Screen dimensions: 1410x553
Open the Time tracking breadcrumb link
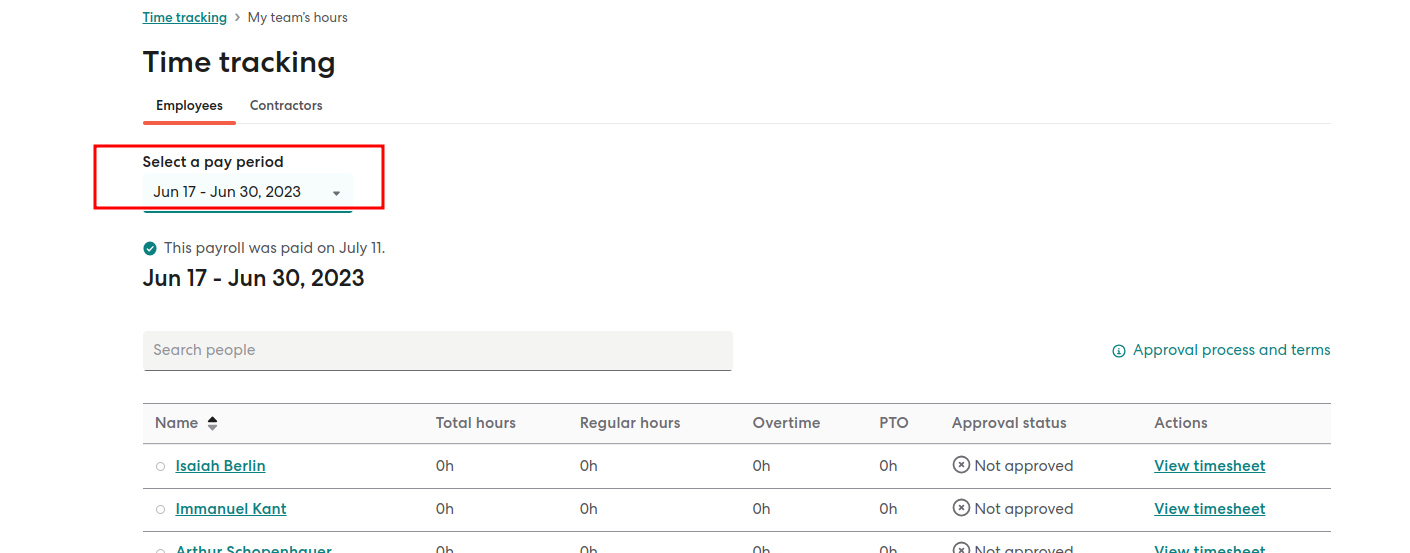point(185,17)
